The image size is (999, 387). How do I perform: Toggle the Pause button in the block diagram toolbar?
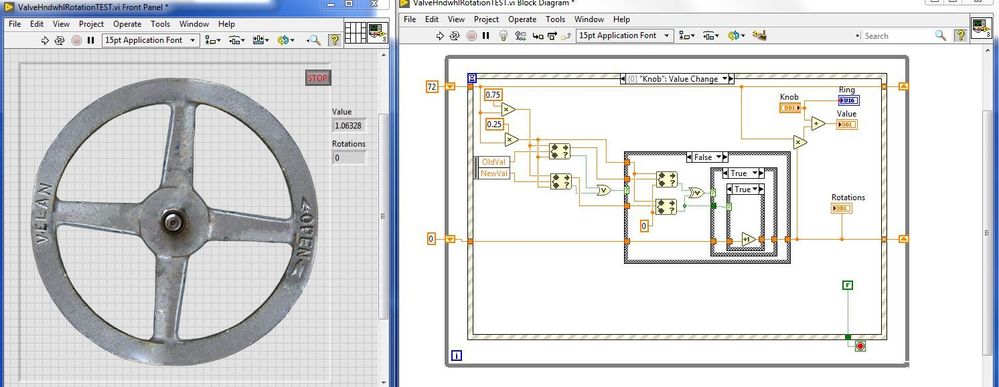(486, 36)
